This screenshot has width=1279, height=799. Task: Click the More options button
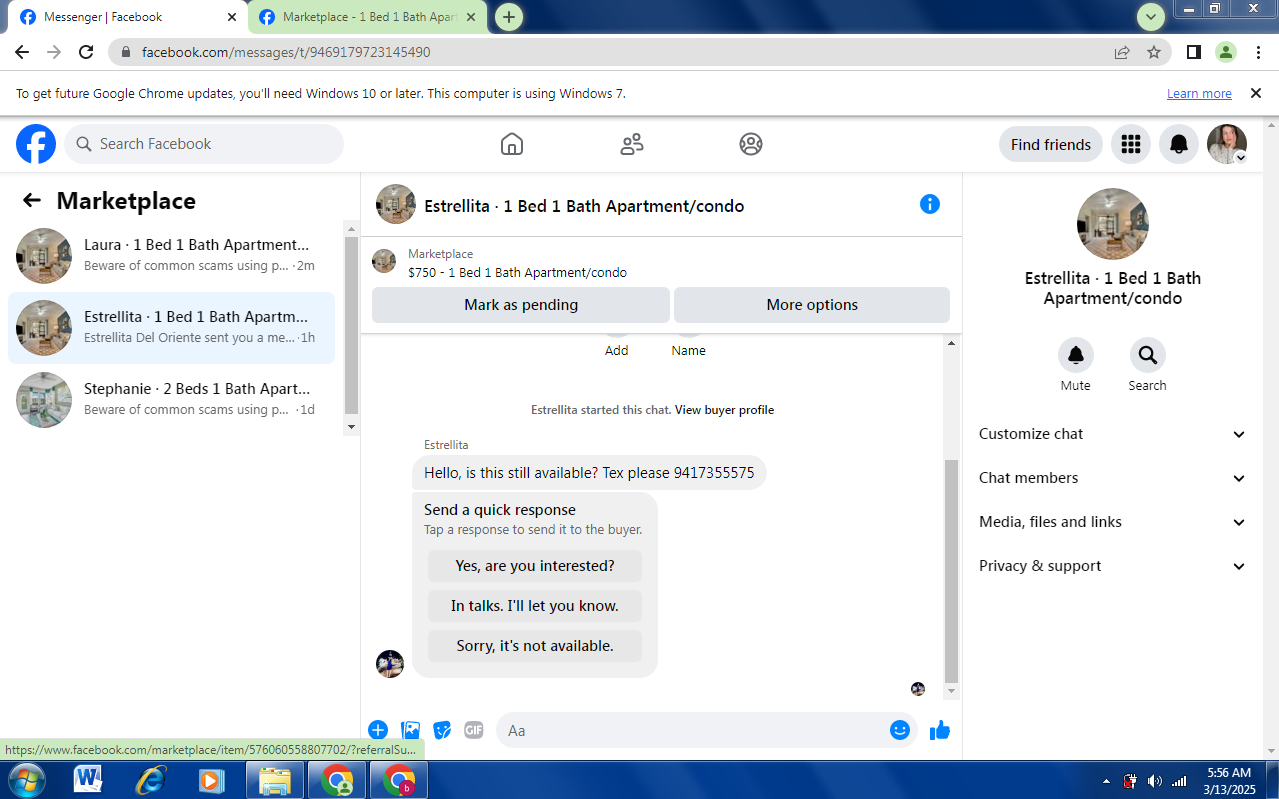click(x=812, y=305)
